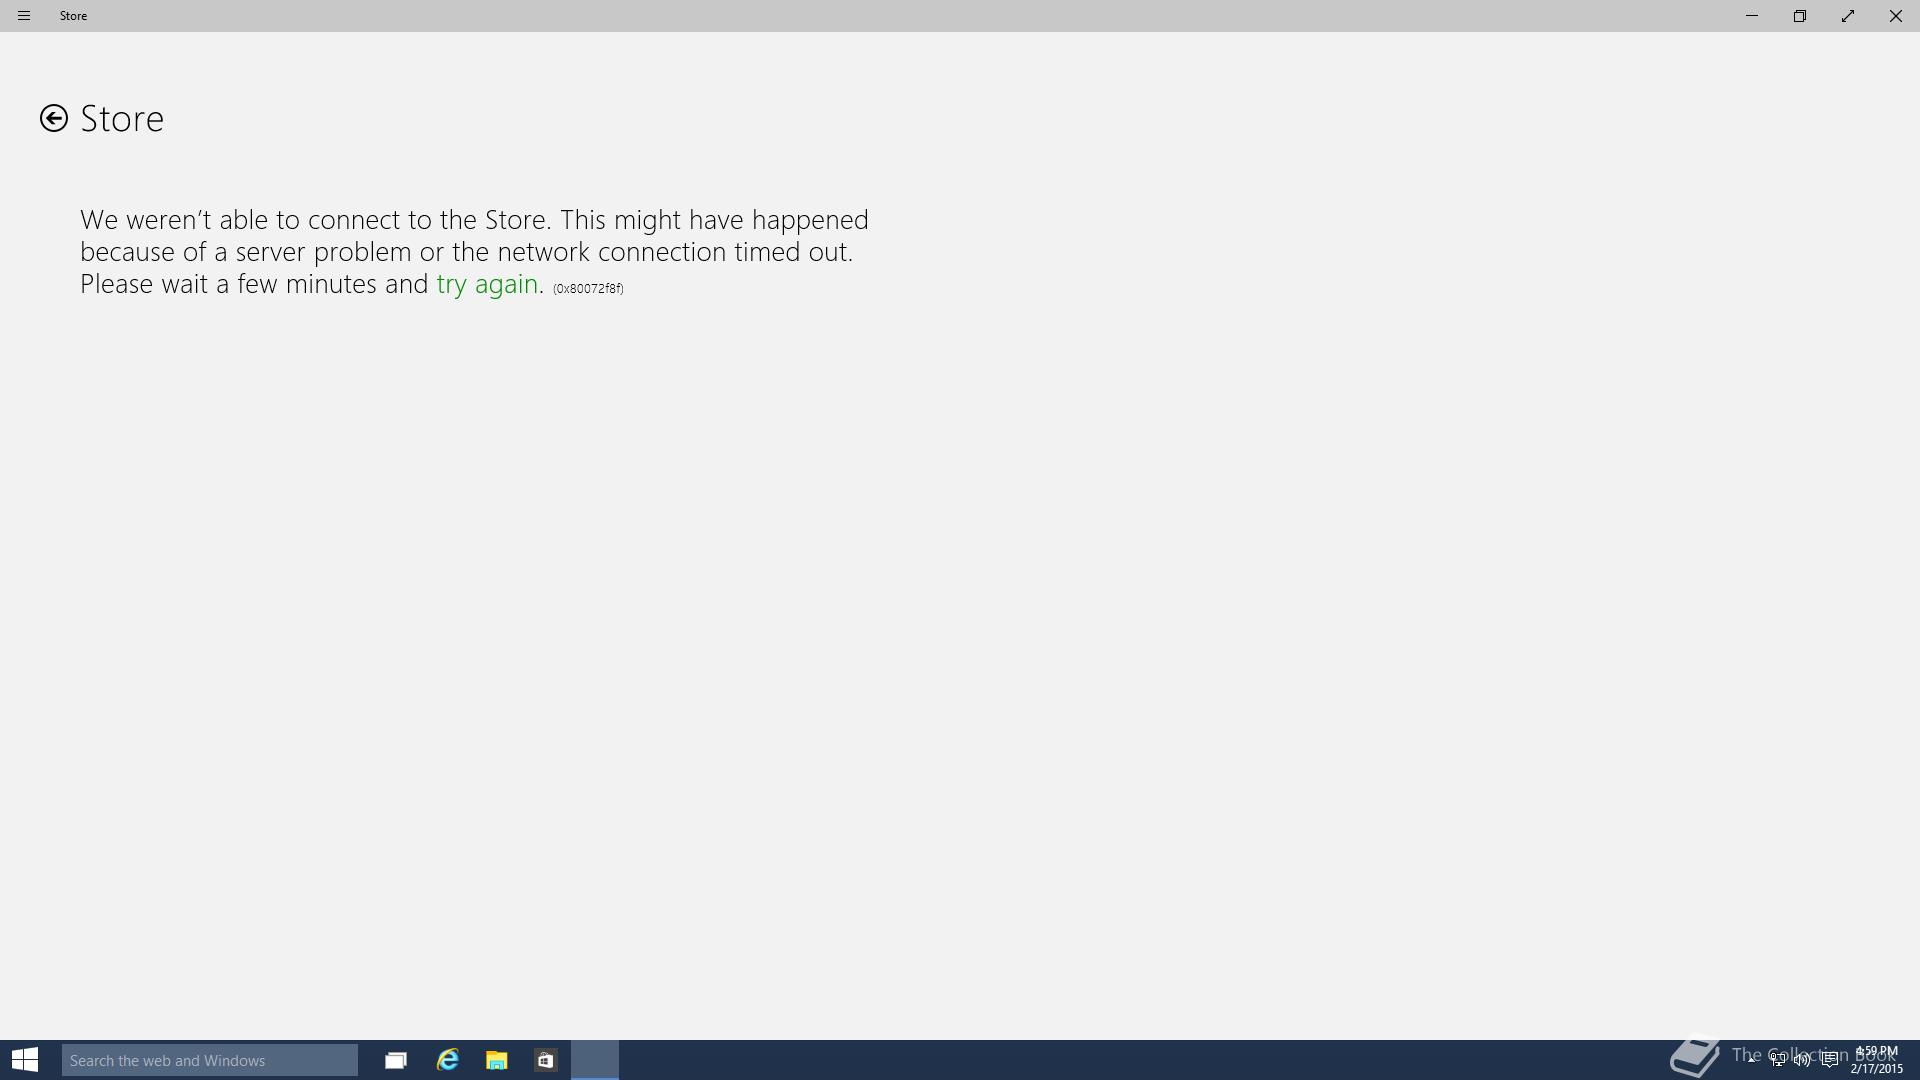Restore down the Store window

coord(1800,16)
